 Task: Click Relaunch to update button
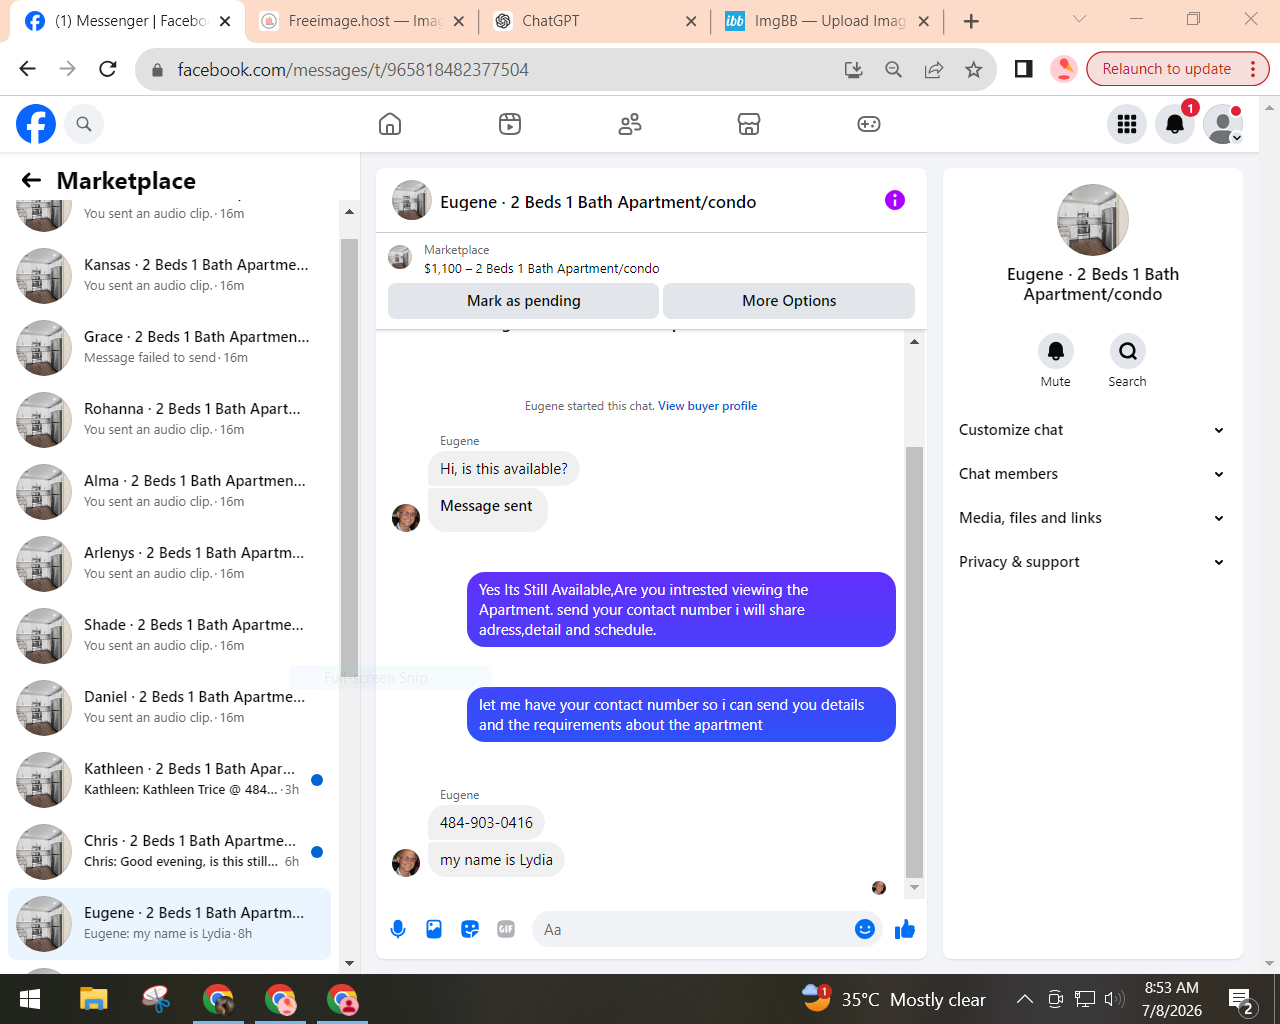pos(1178,69)
